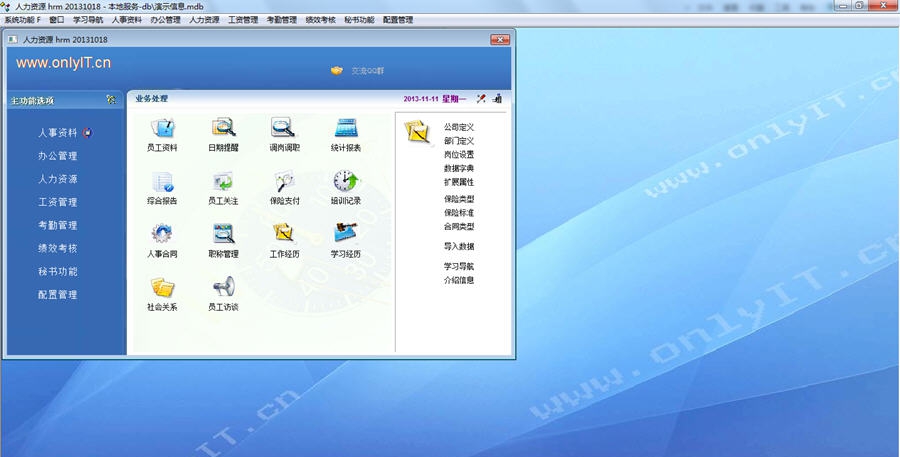
Task: Open 办公管理 menu in menu bar
Action: (x=165, y=20)
